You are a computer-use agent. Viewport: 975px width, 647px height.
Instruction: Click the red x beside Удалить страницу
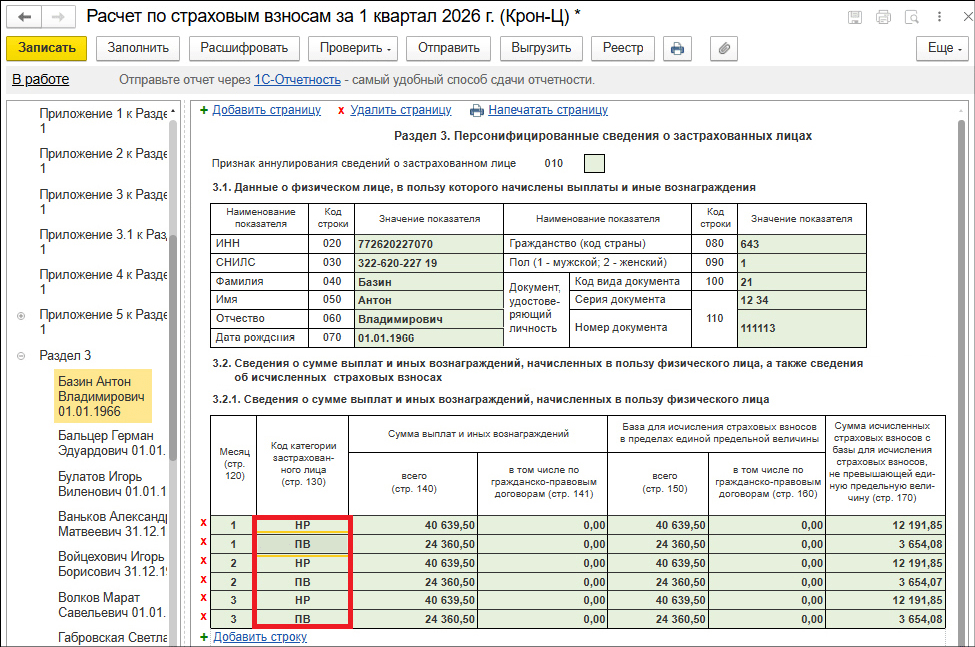[341, 110]
